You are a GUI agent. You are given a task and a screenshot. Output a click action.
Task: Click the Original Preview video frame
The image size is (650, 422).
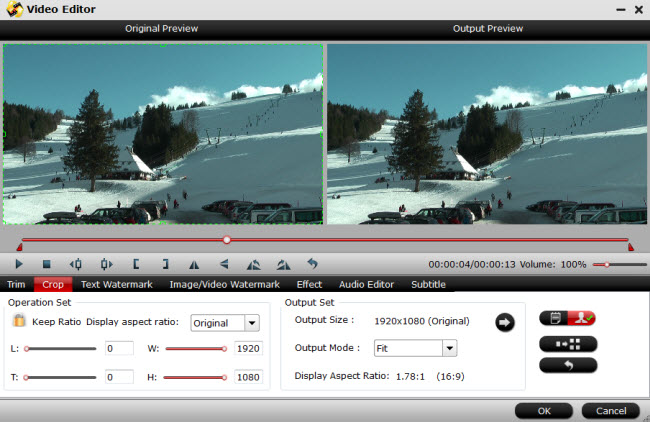pyautogui.click(x=163, y=134)
